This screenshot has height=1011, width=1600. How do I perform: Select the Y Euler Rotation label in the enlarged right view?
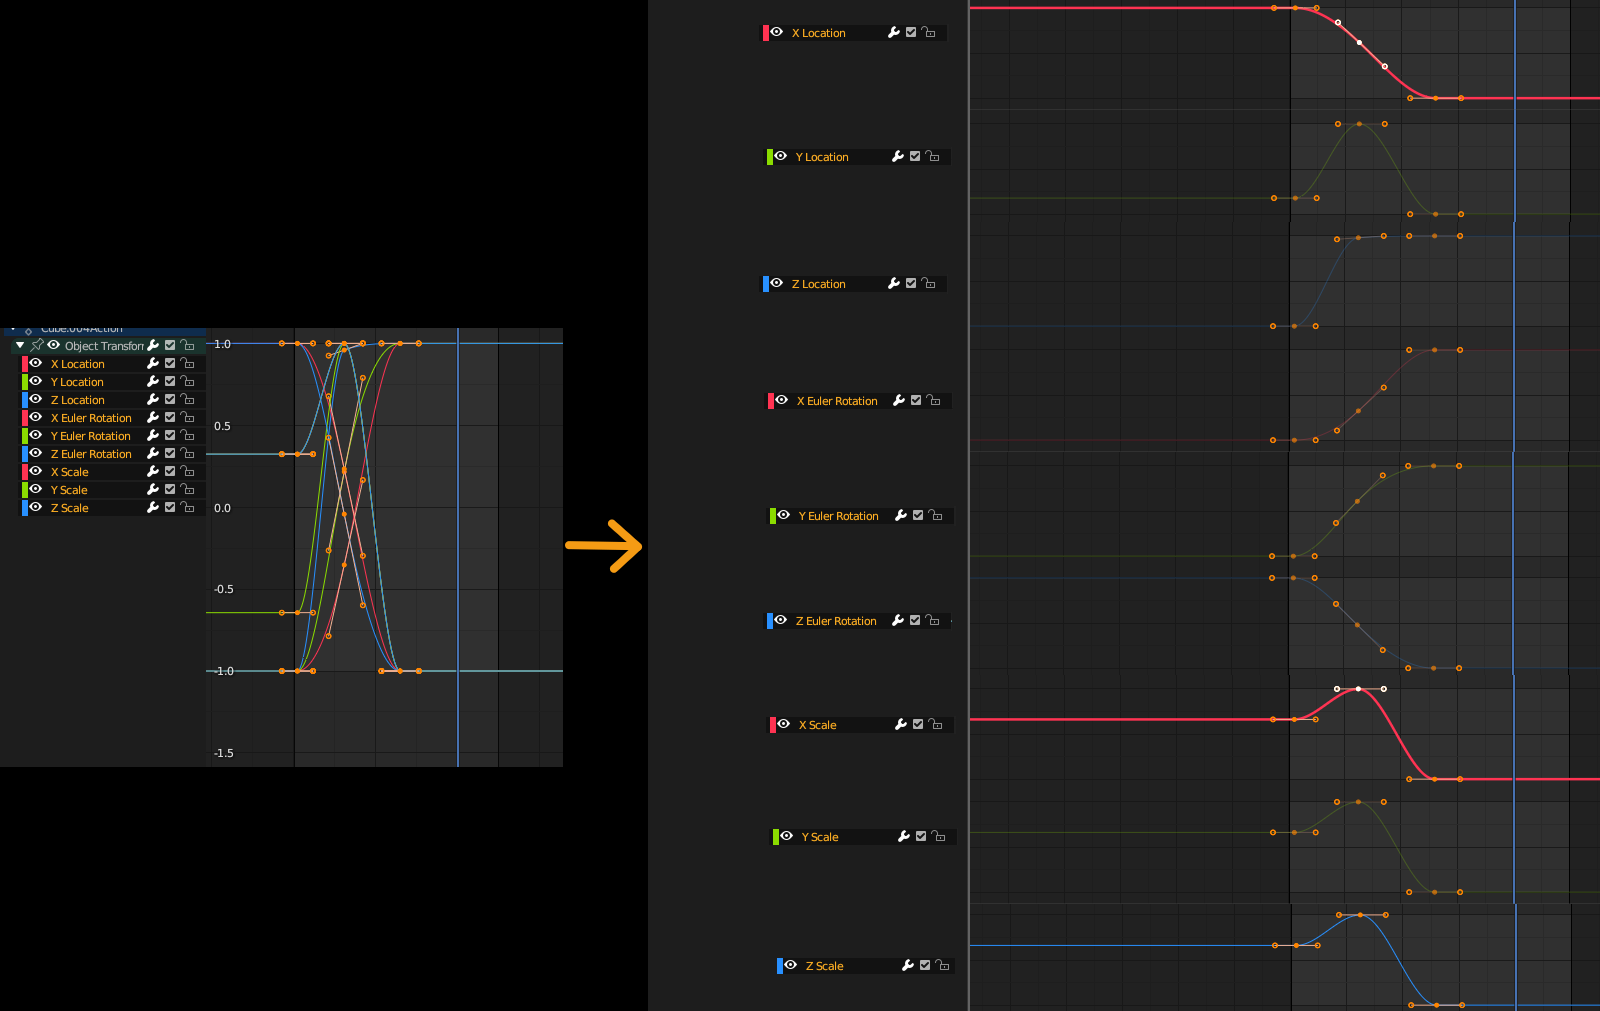point(839,516)
